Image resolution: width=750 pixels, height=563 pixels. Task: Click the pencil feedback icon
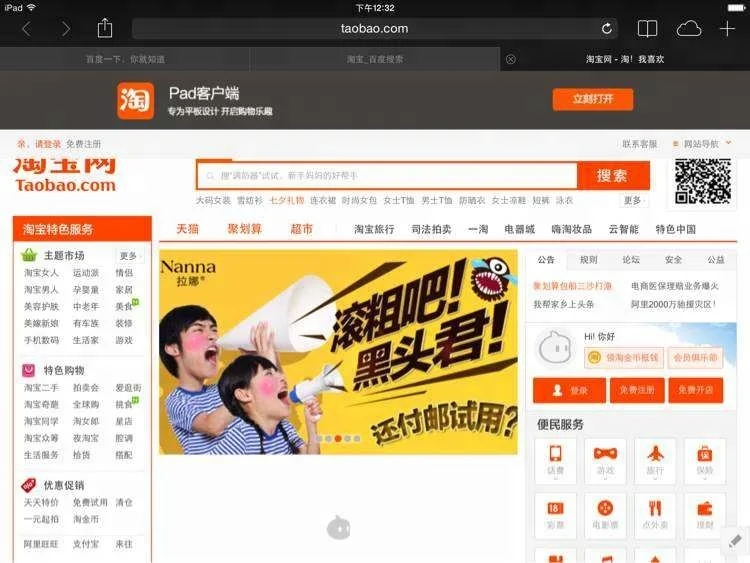point(735,541)
